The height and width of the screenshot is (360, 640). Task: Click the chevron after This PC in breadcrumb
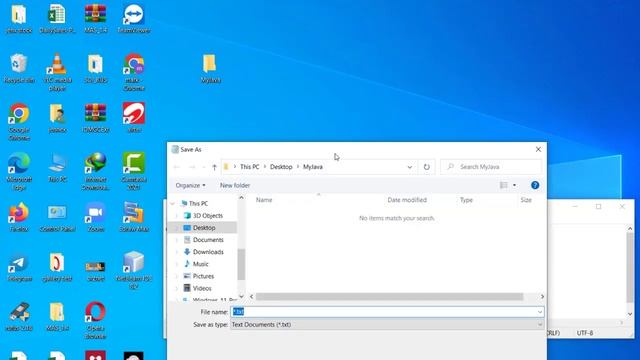(x=264, y=167)
